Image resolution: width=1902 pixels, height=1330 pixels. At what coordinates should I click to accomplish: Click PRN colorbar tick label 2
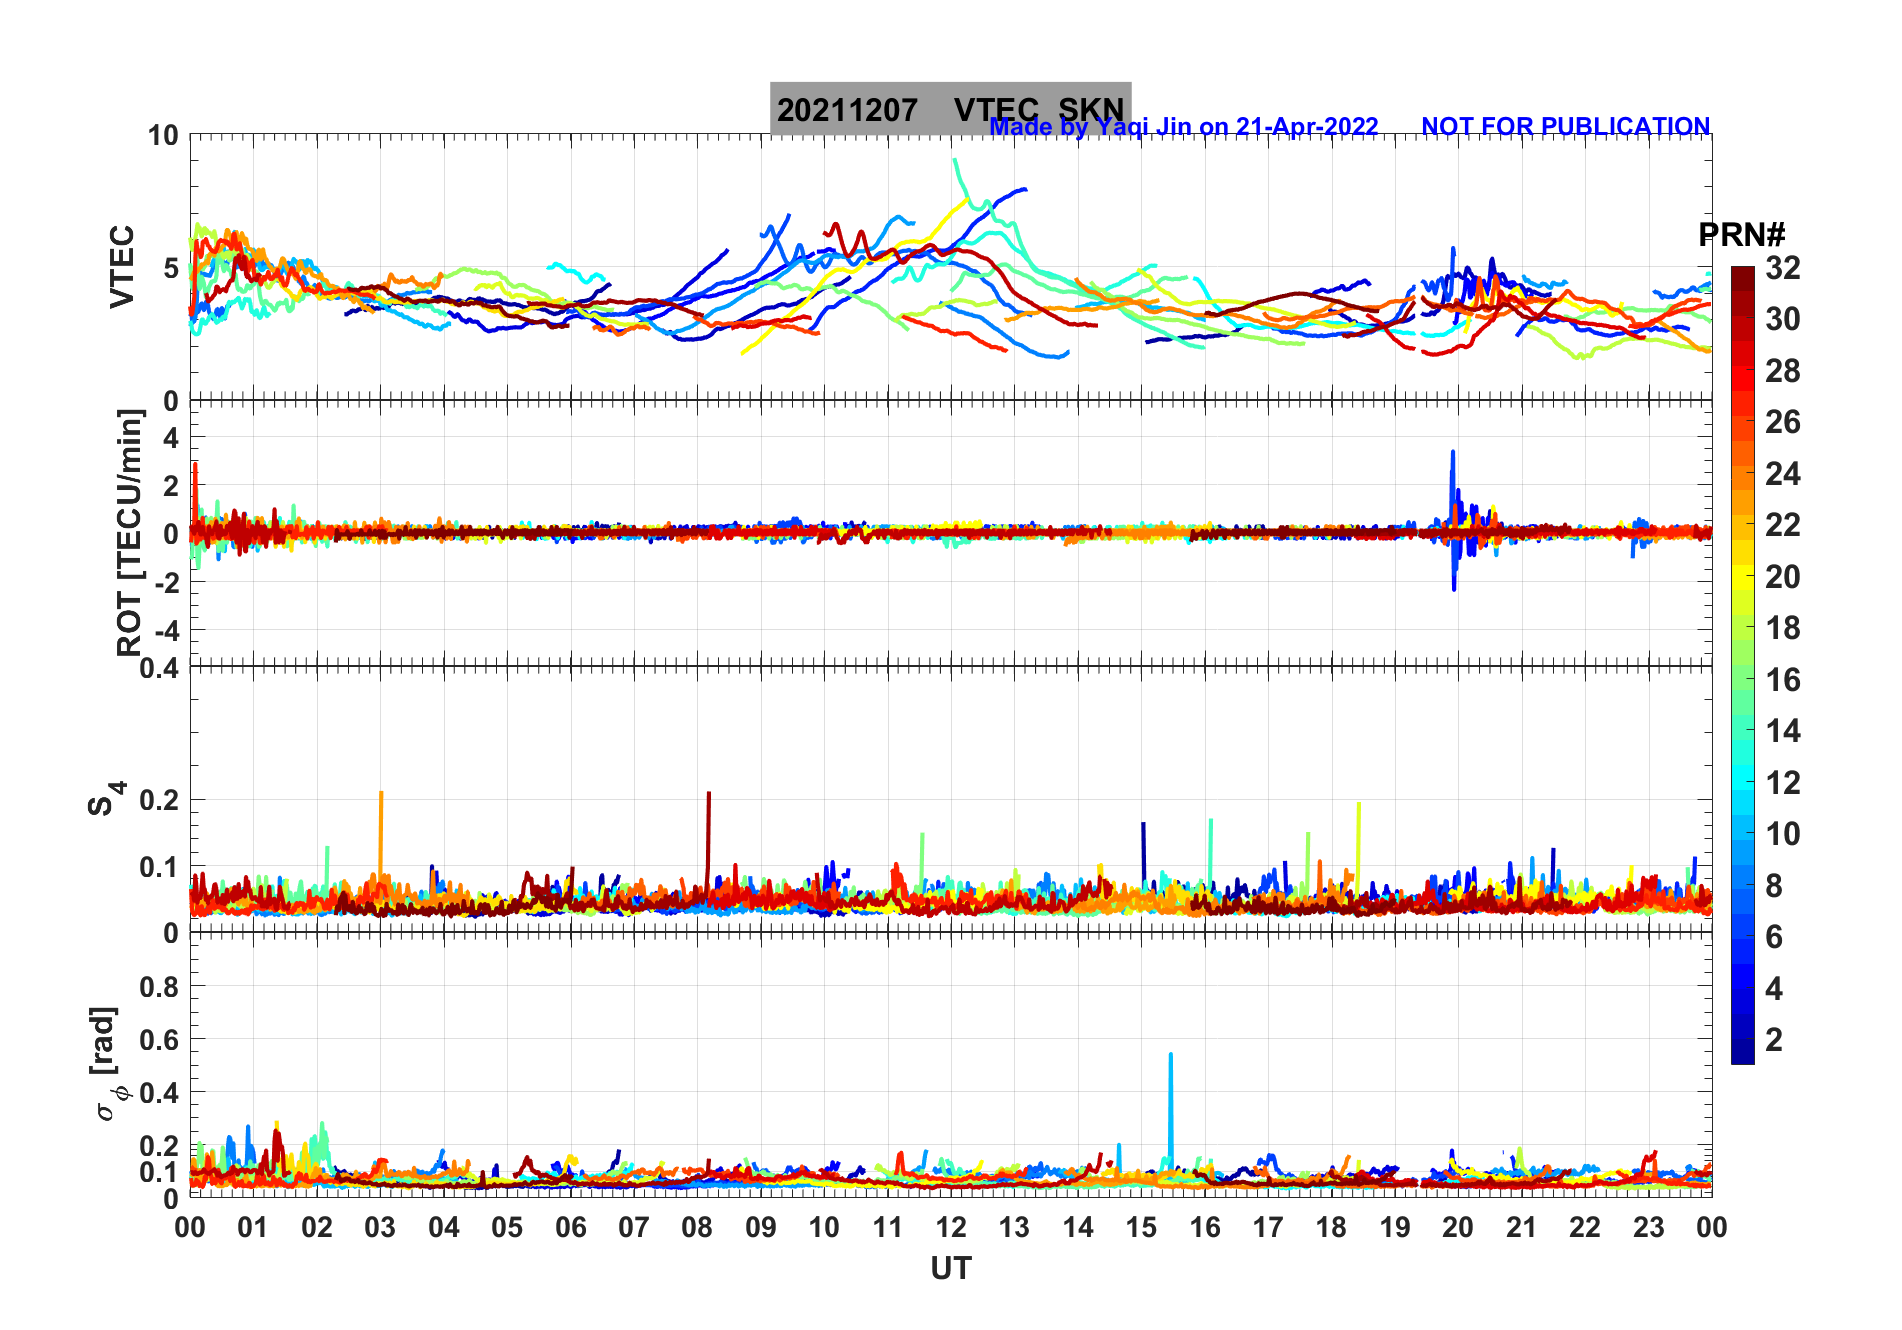pos(1774,1040)
